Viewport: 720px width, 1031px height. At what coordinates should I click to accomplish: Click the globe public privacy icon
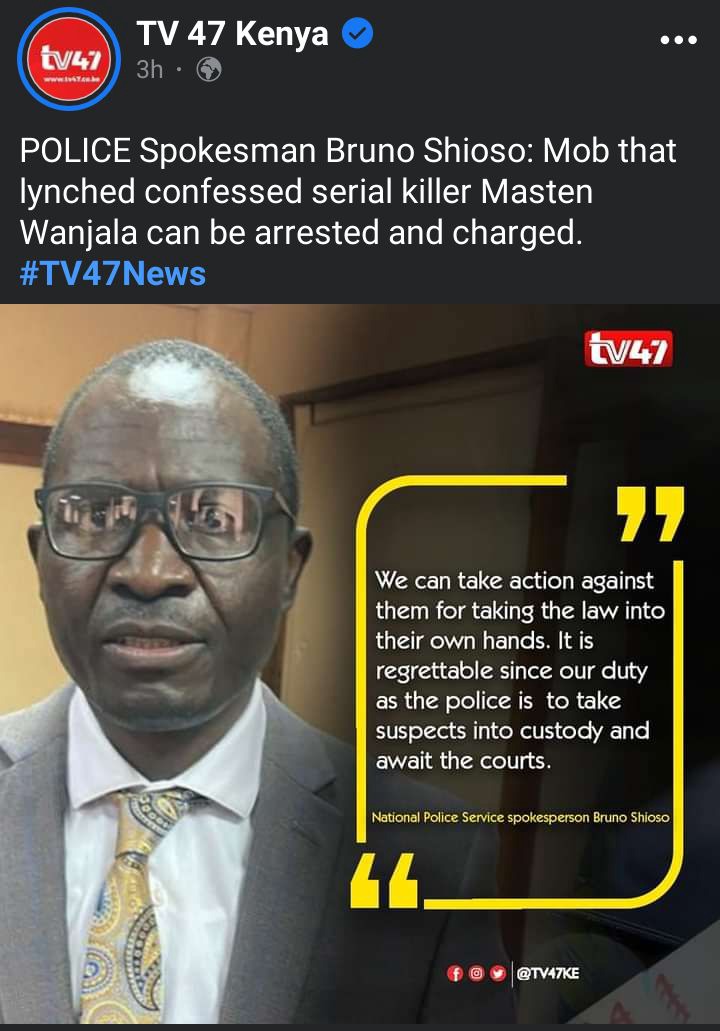click(x=209, y=69)
